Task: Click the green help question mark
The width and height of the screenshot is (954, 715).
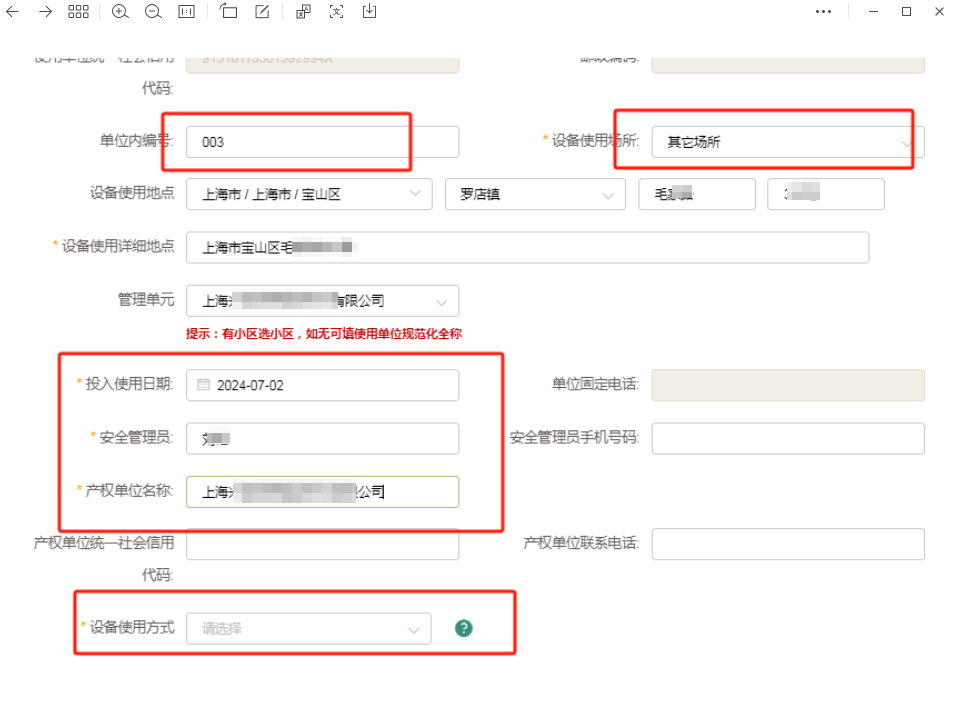Action: 463,628
